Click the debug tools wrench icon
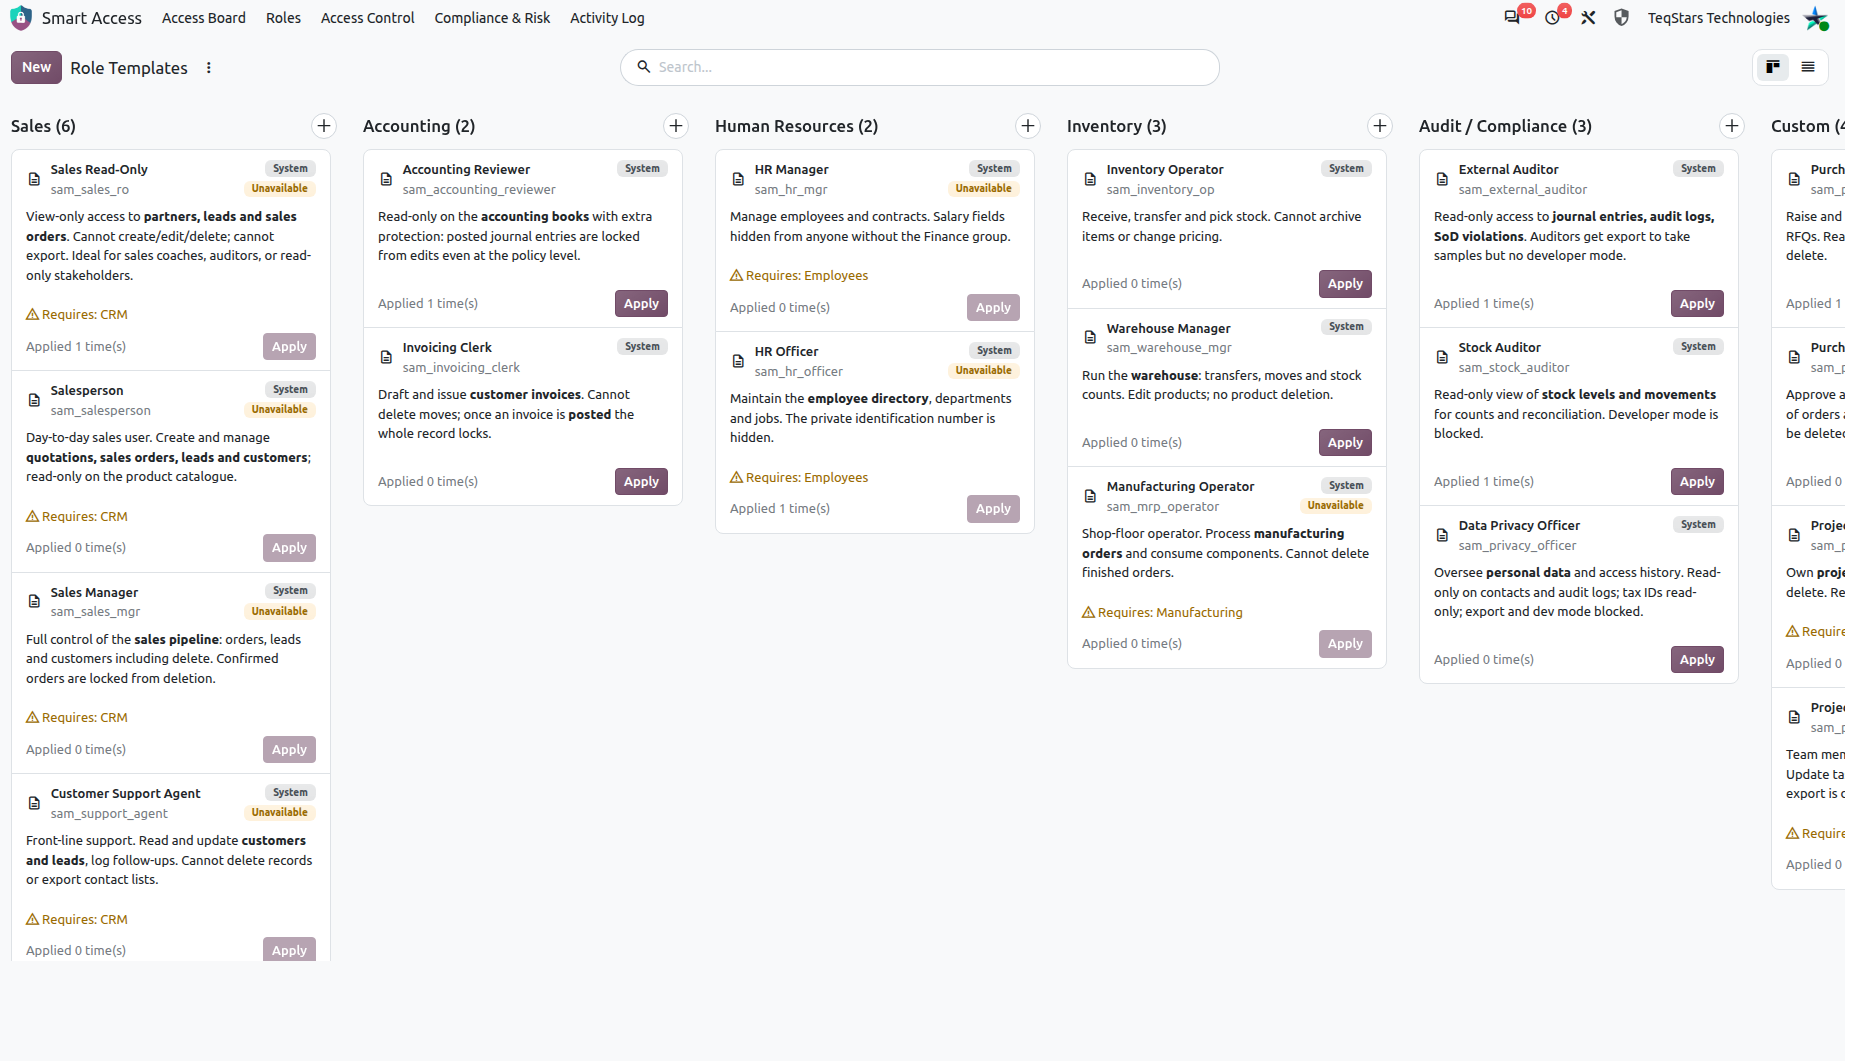Screen dimensions: 1850x1061 tap(1588, 18)
